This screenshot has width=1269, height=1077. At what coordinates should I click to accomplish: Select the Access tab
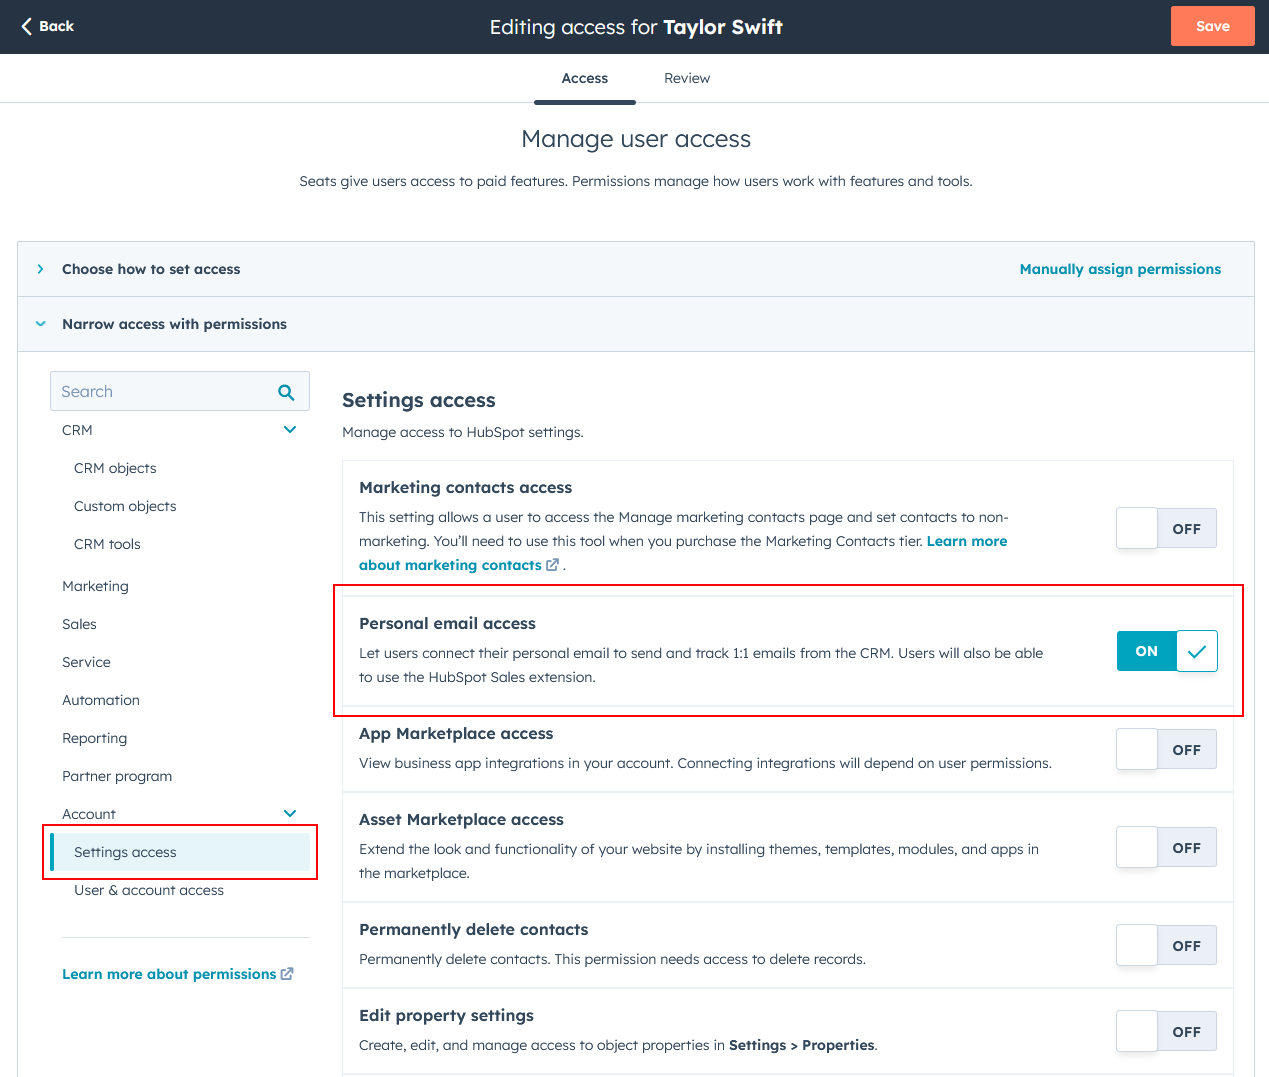pyautogui.click(x=584, y=78)
